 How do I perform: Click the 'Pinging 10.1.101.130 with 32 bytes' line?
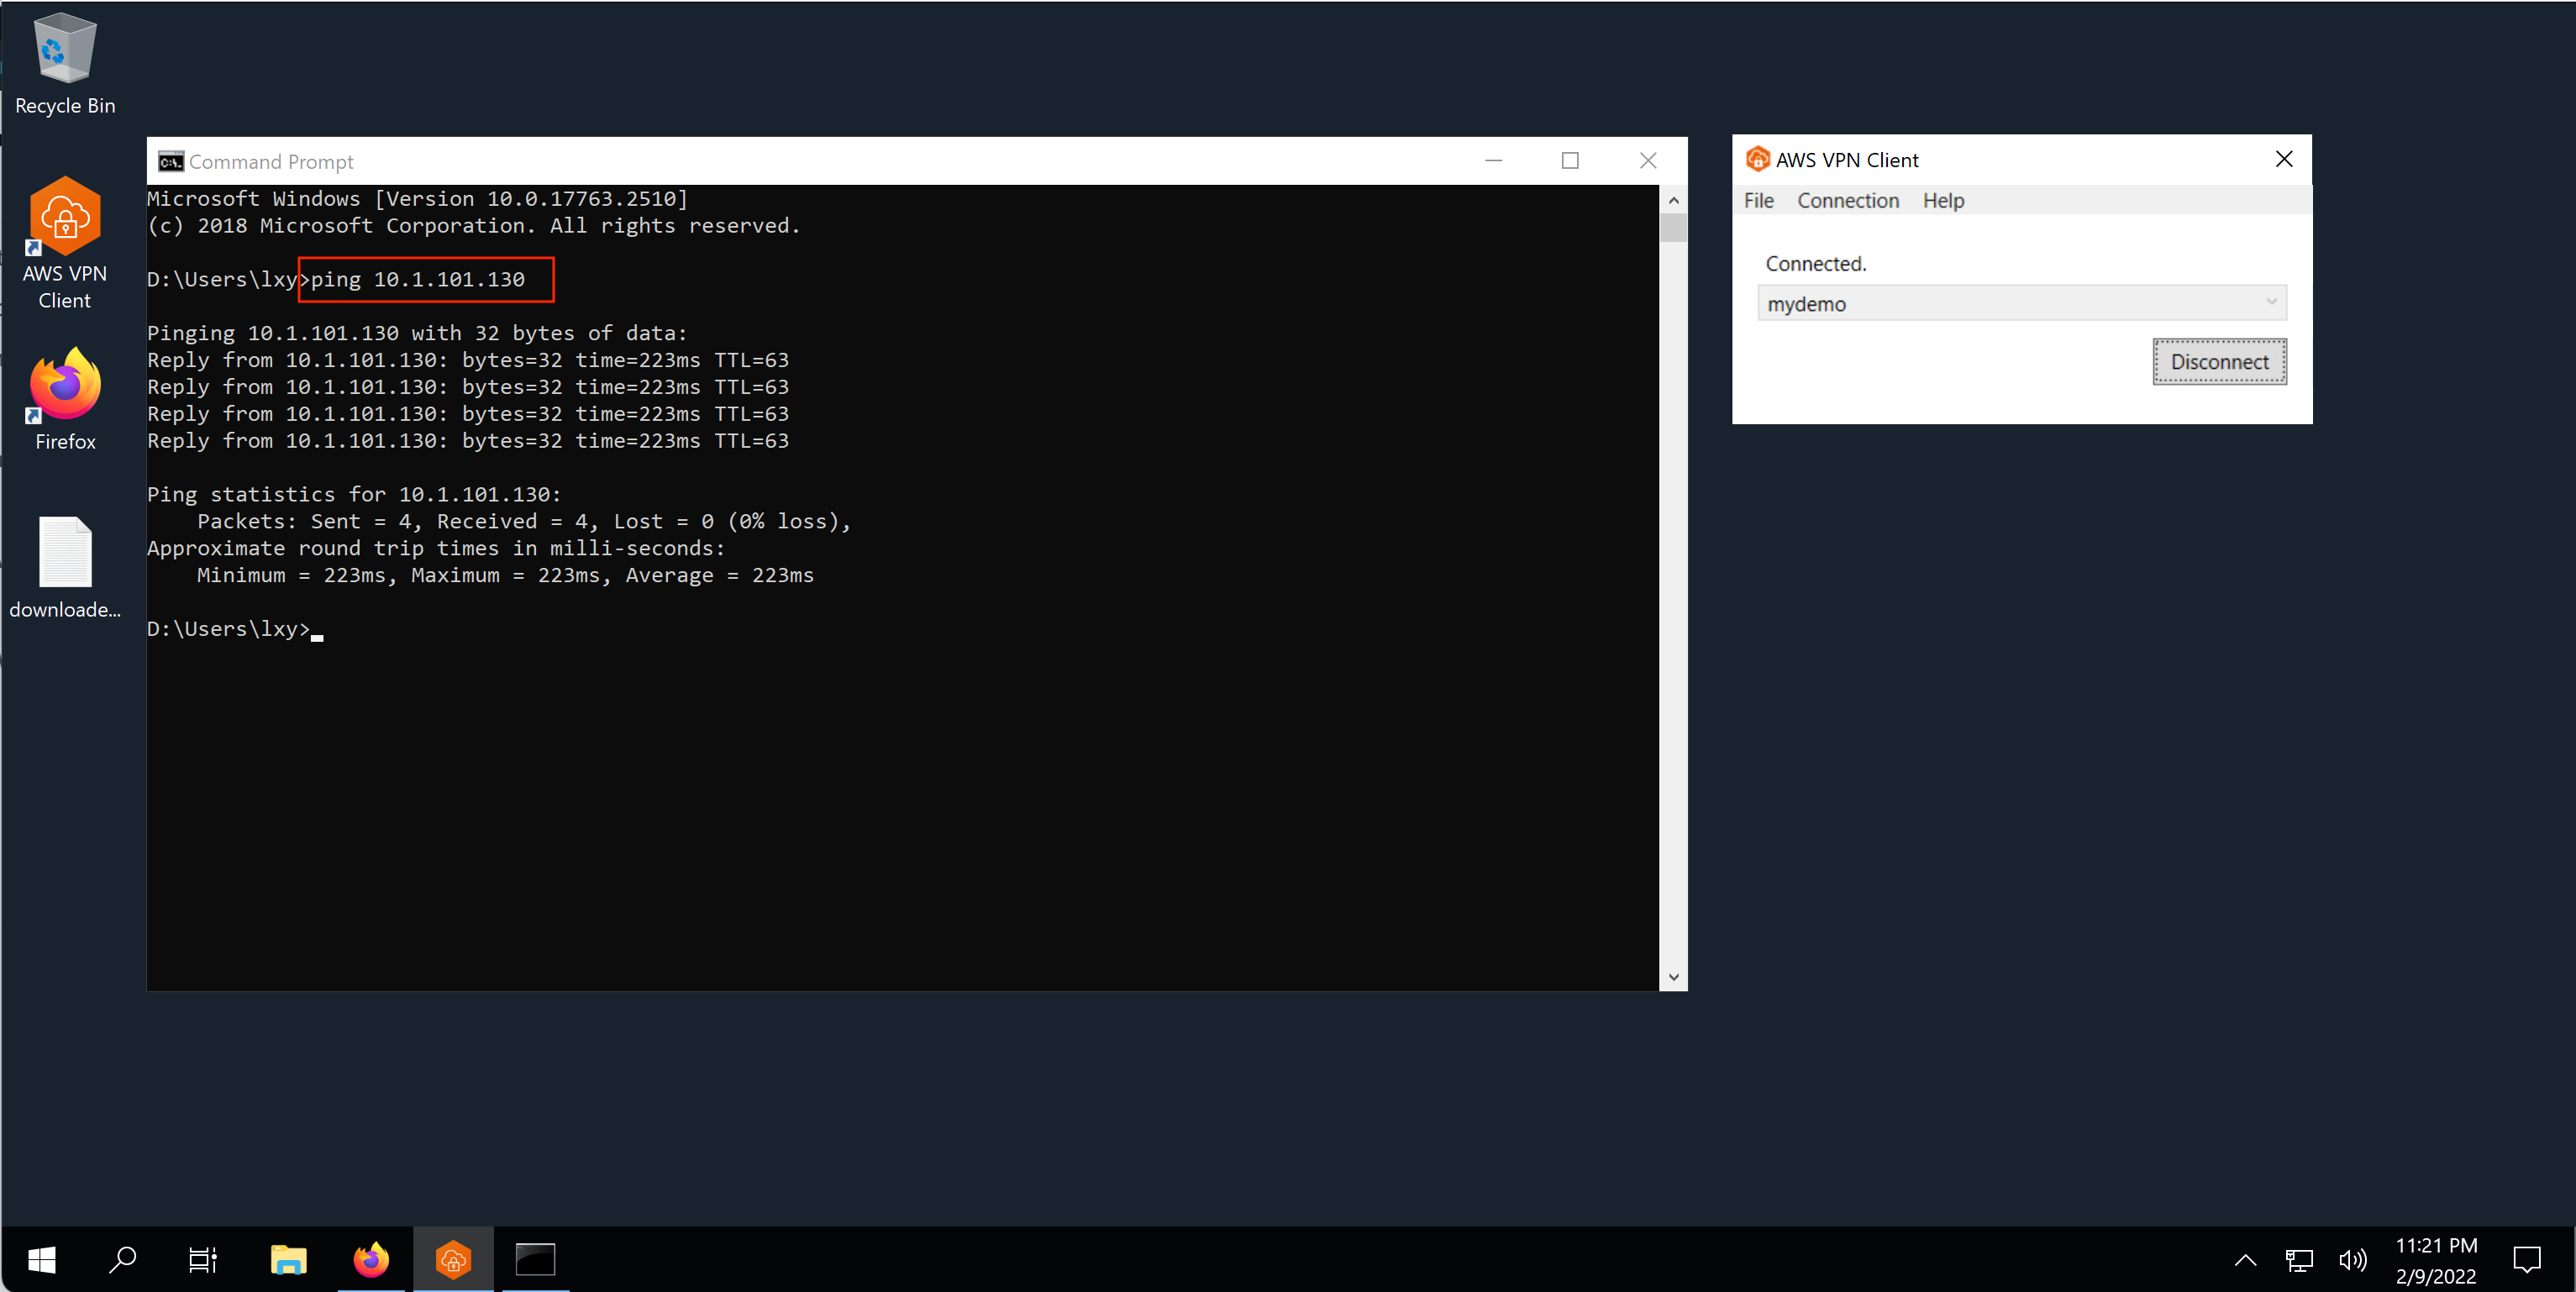(x=417, y=333)
